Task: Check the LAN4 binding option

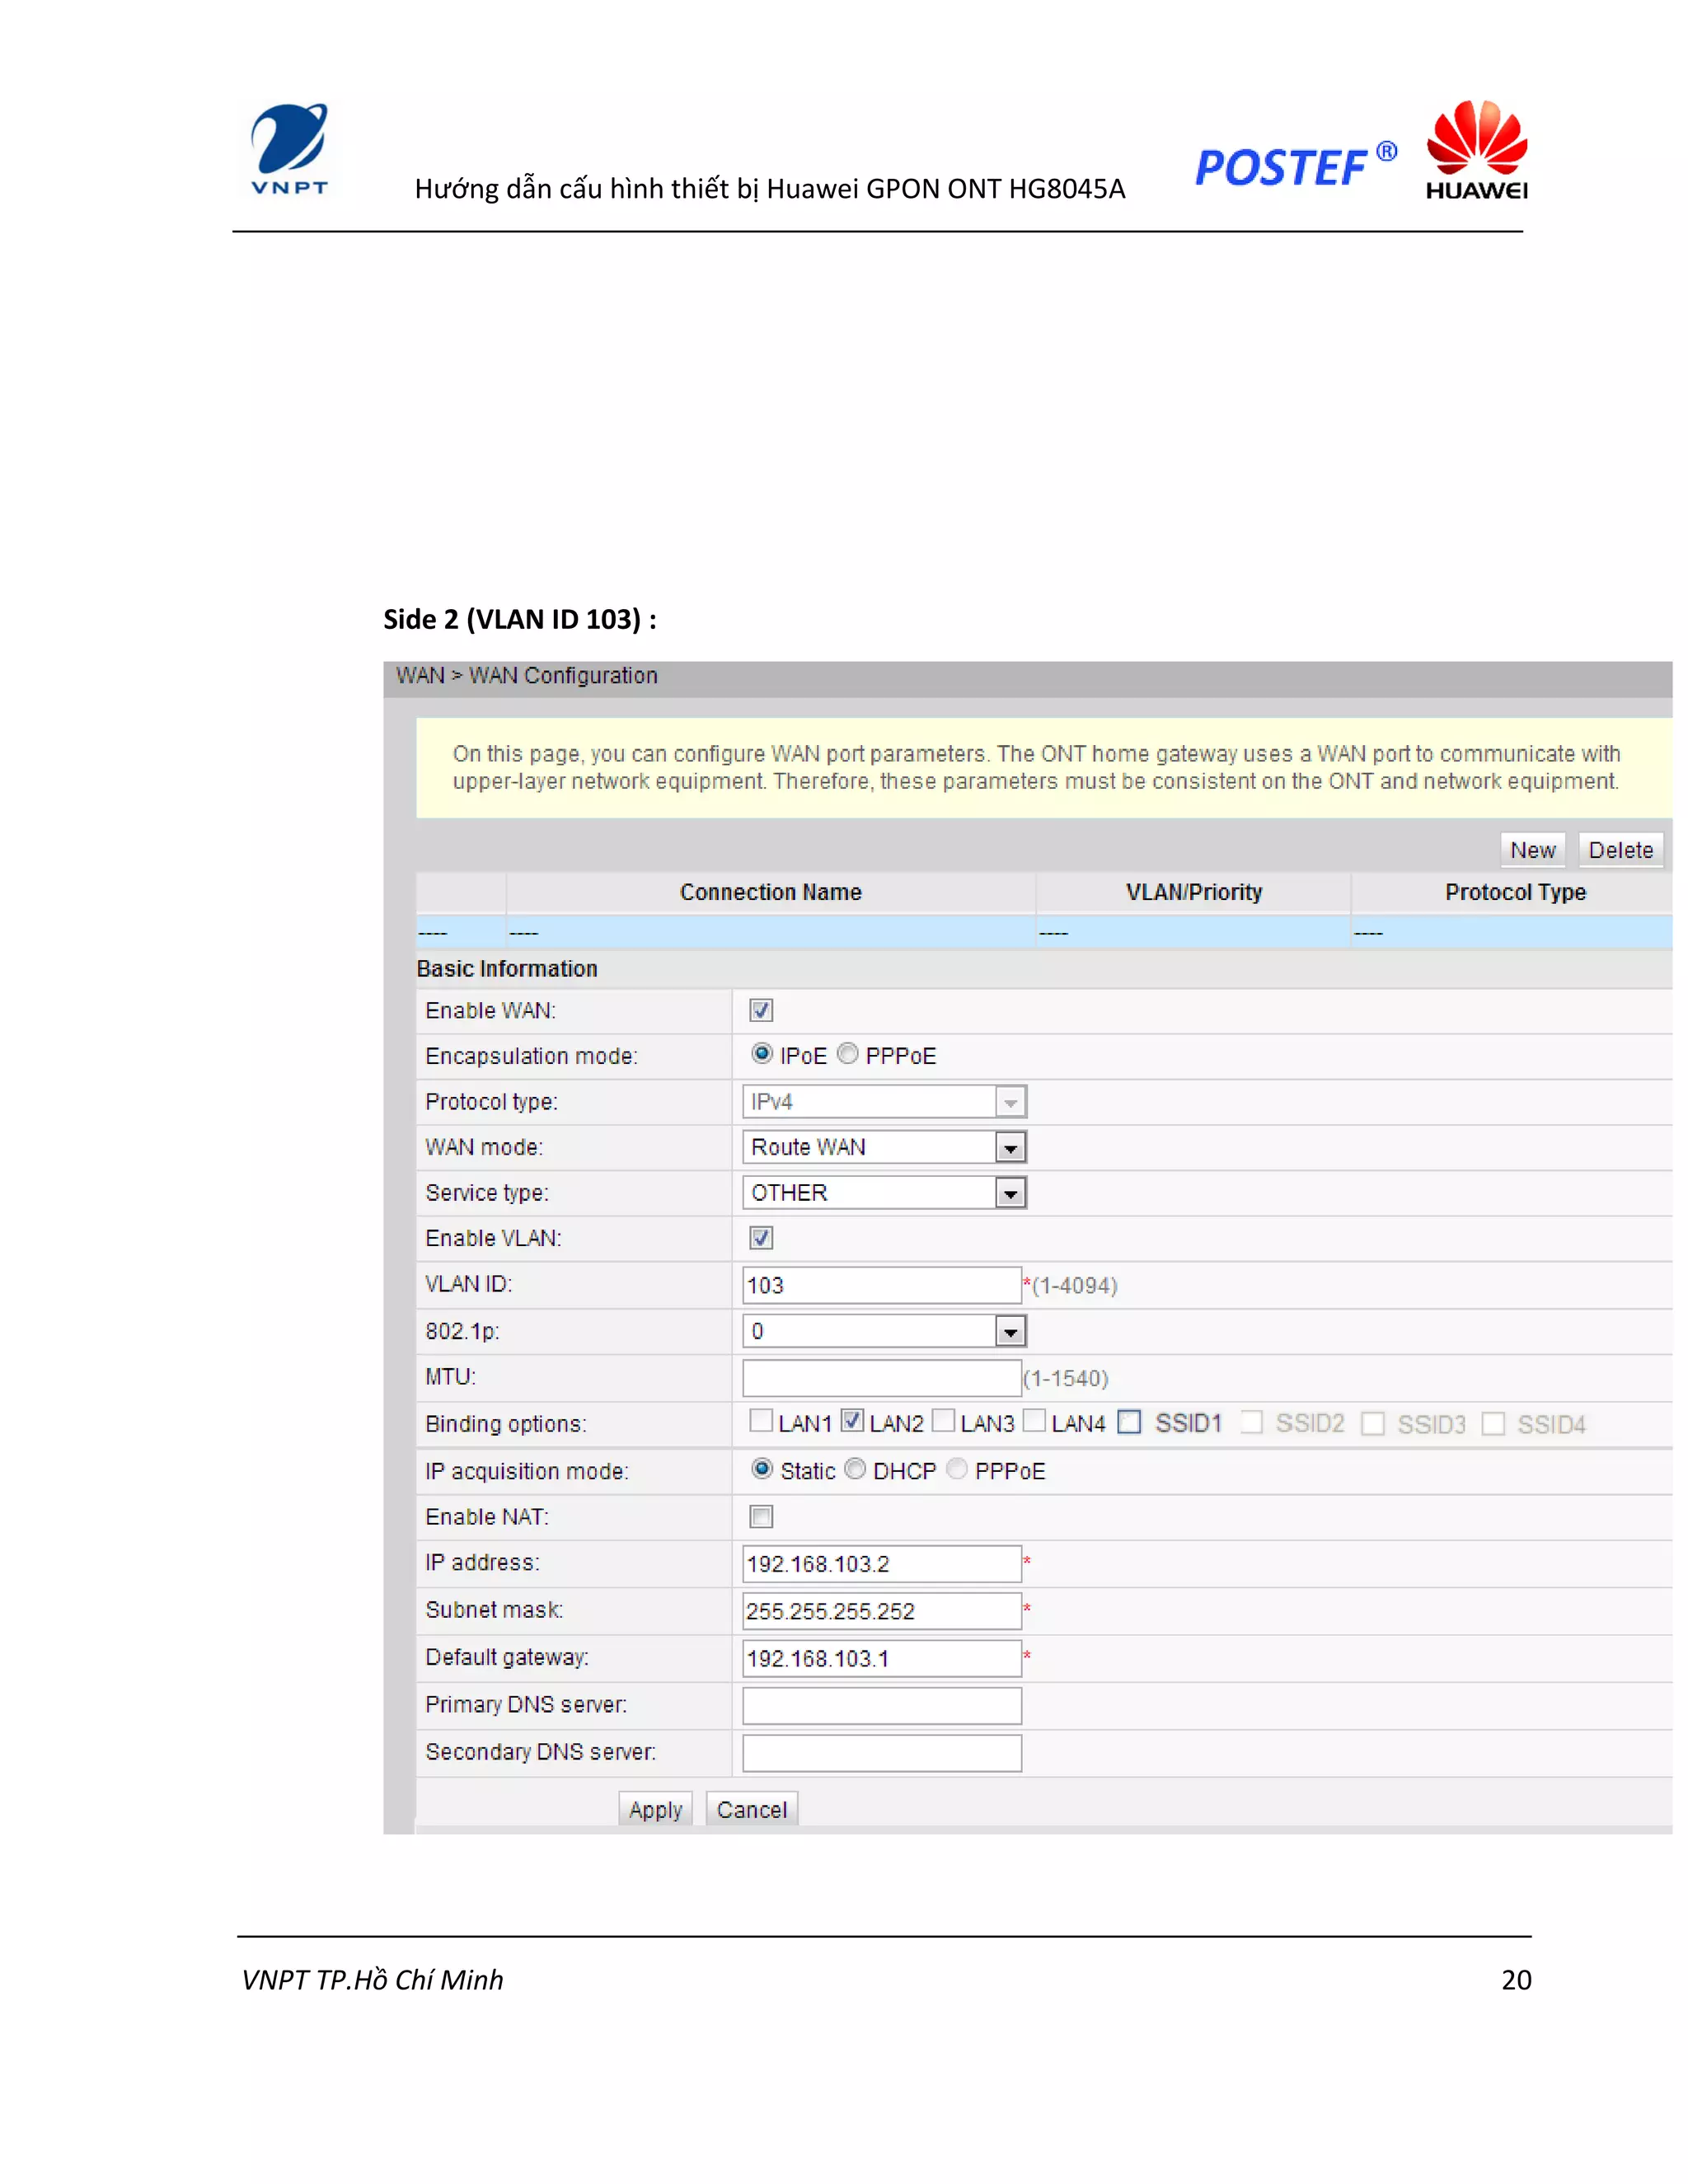Action: pyautogui.click(x=1034, y=1421)
